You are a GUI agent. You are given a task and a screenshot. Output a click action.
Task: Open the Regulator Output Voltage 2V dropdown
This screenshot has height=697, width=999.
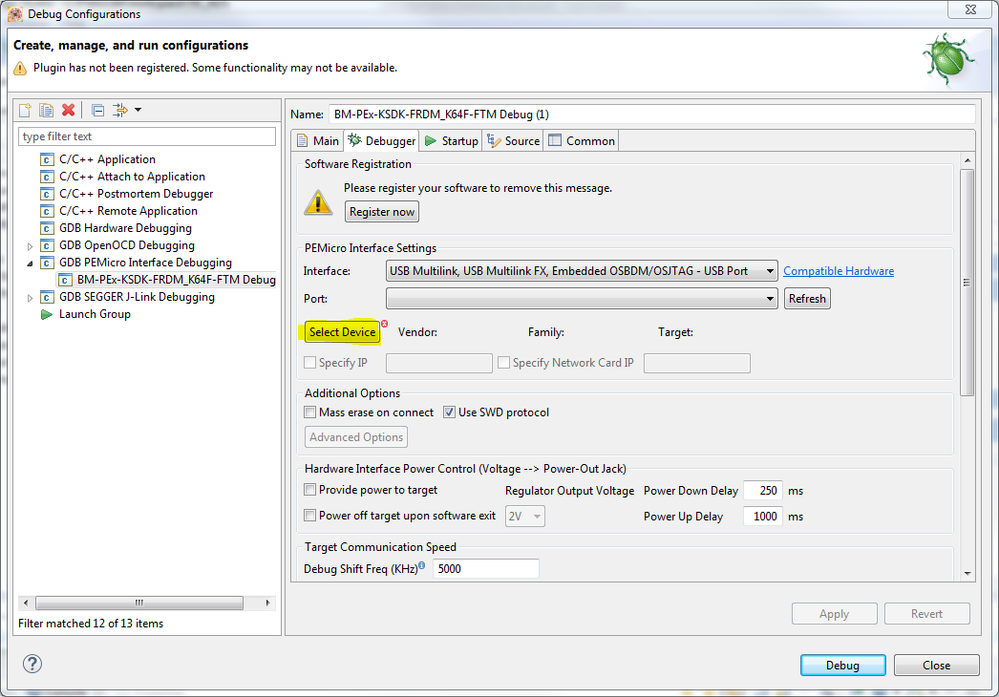pos(525,516)
